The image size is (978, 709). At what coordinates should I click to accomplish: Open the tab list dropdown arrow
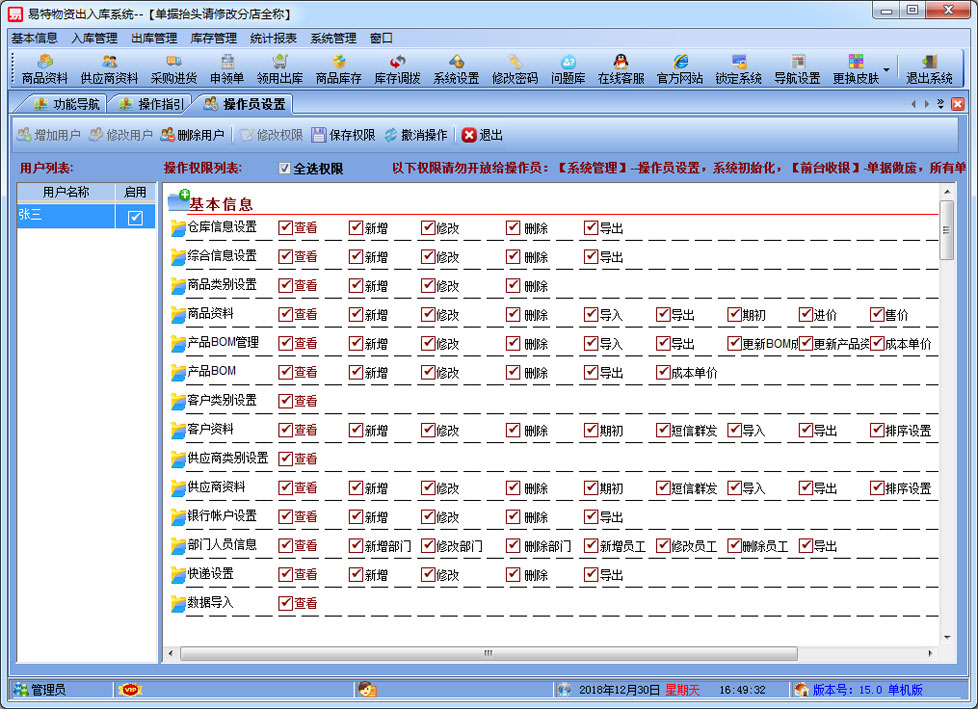(x=941, y=104)
